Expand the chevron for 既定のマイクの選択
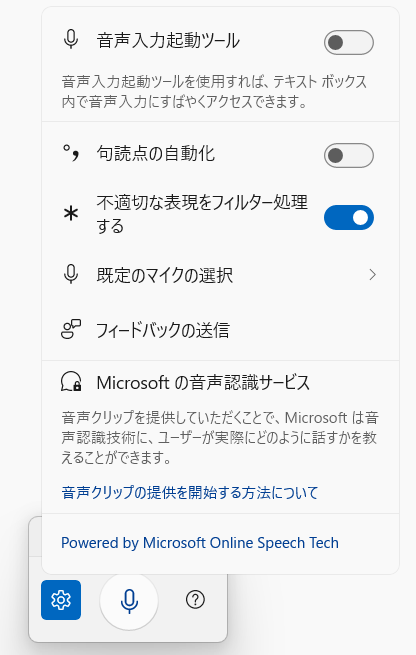Viewport: 416px width, 655px height. pyautogui.click(x=372, y=274)
